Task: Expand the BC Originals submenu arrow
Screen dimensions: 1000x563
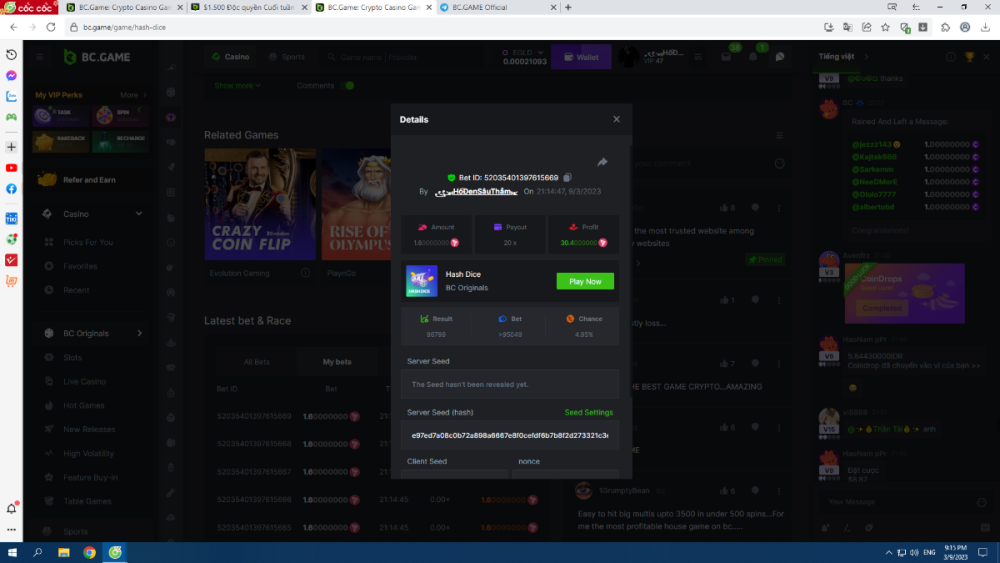Action: (x=139, y=333)
